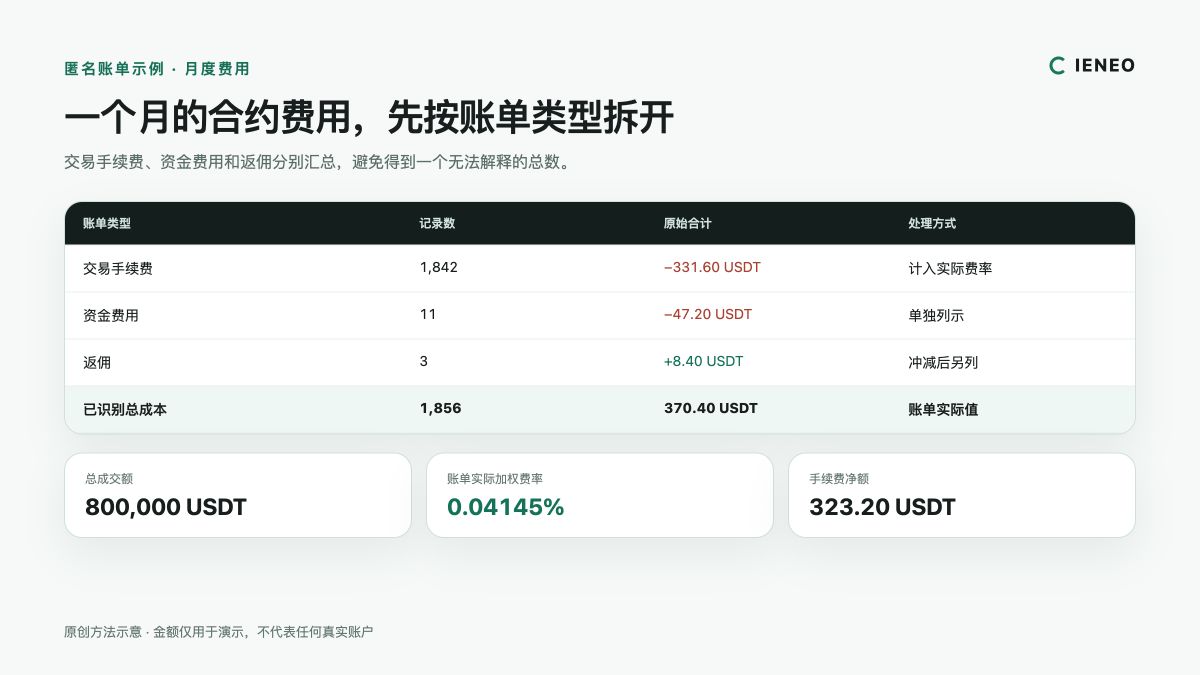
Task: Click the record count '3' in 返佣 row
Action: click(424, 361)
